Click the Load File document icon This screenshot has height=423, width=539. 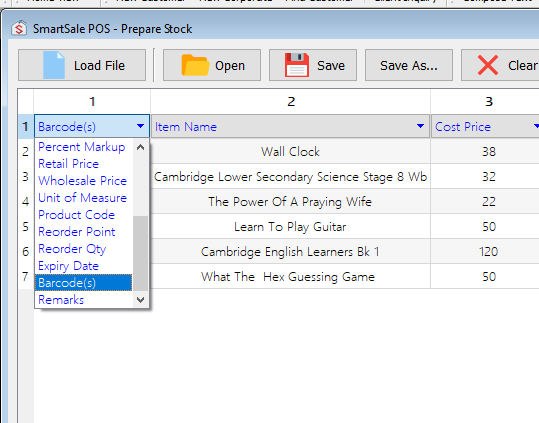(54, 65)
